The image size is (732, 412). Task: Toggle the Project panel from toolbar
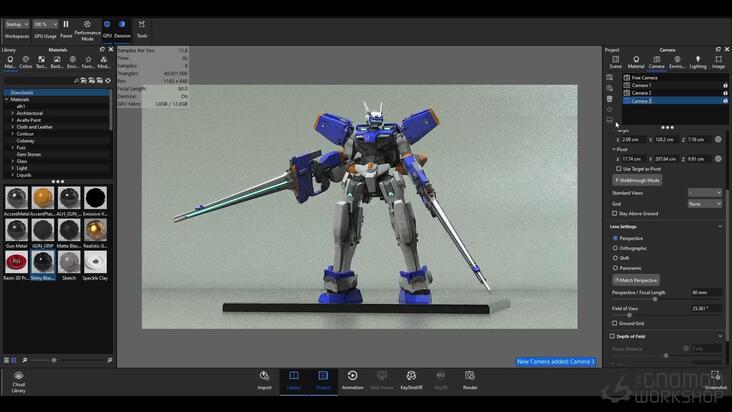[323, 380]
